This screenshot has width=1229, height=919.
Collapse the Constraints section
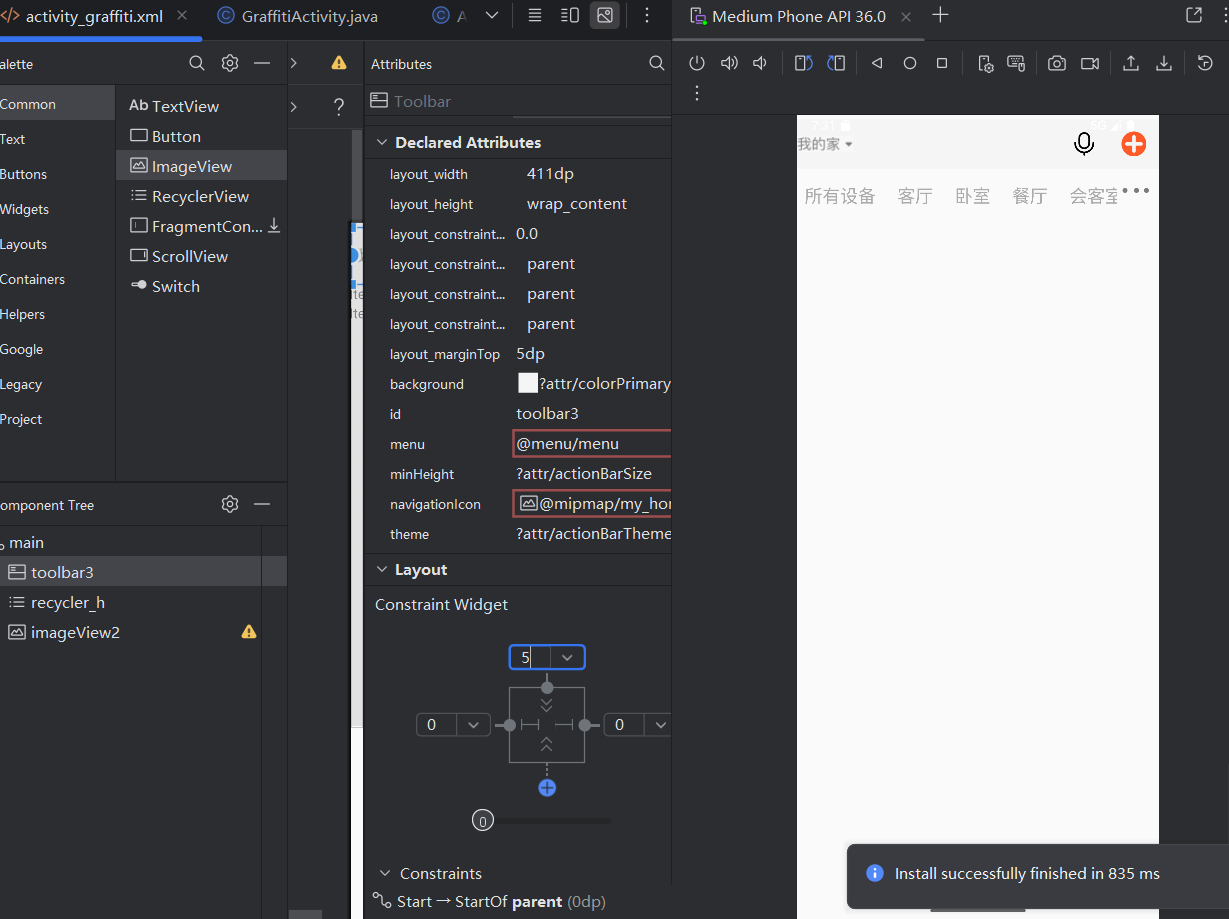coord(385,873)
